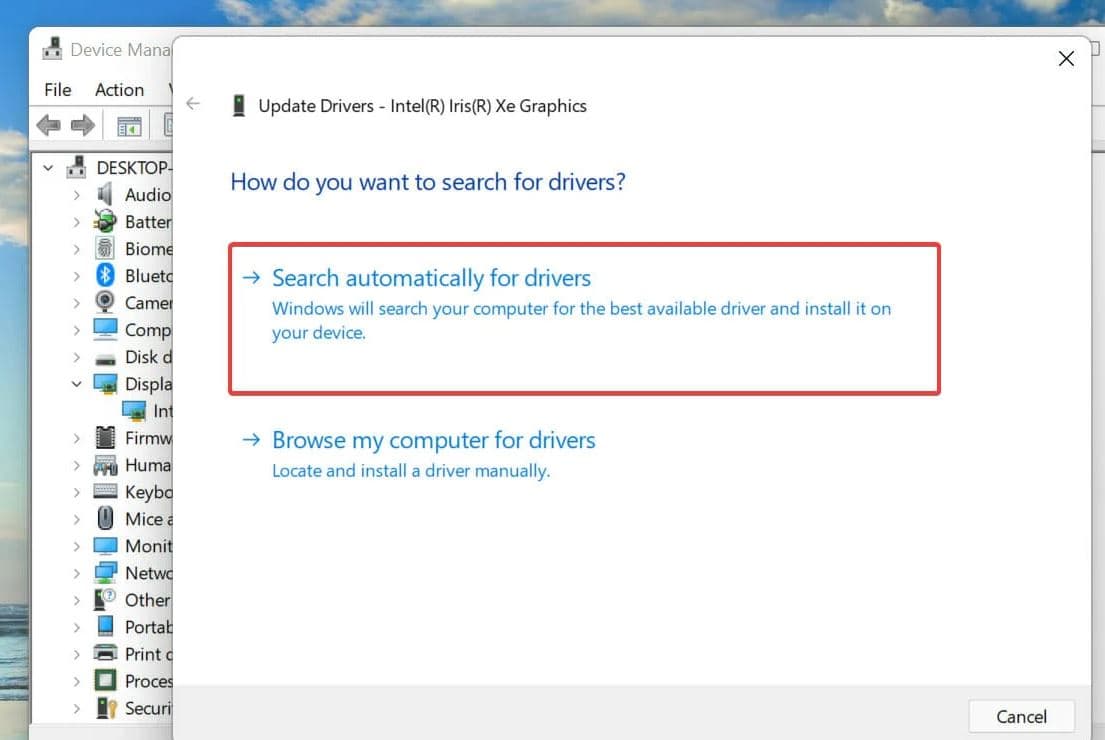Expand the Biometric devices category

(76, 249)
